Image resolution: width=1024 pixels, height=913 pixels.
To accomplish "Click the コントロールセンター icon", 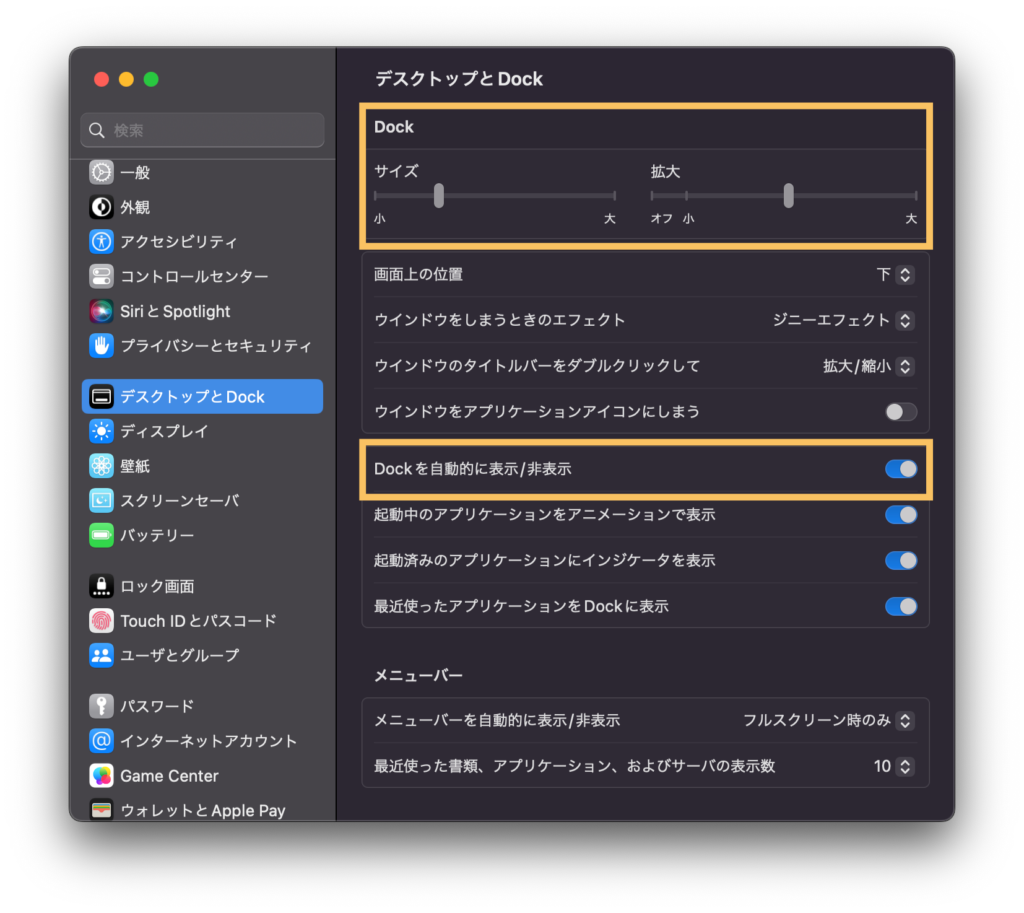I will coord(101,276).
